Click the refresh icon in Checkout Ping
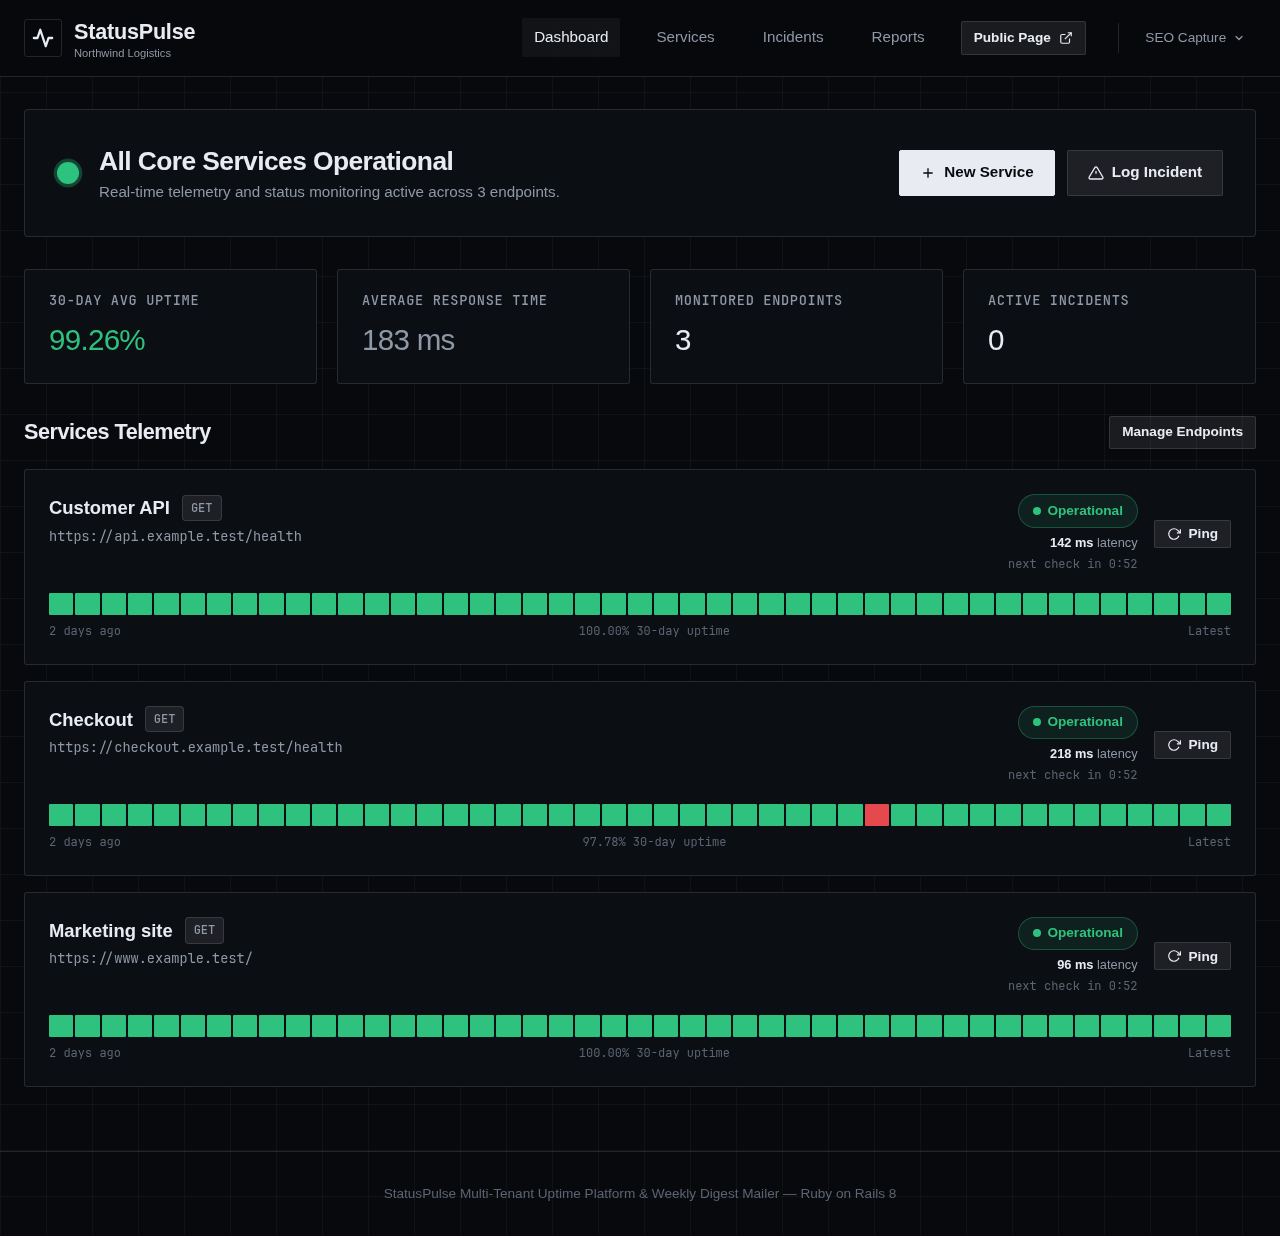 tap(1175, 745)
